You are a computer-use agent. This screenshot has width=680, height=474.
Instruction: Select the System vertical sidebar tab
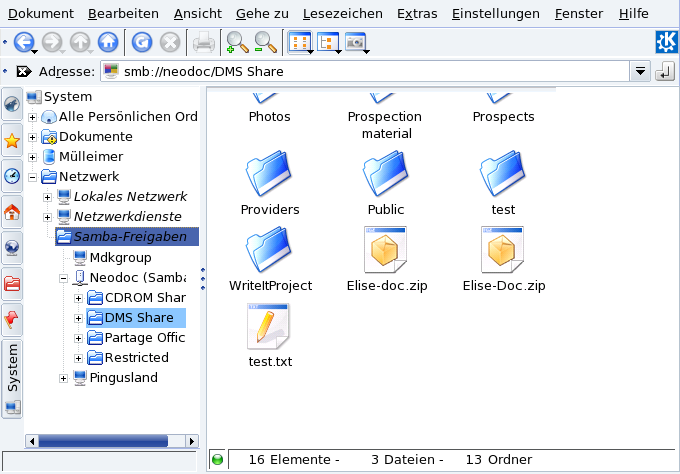13,368
